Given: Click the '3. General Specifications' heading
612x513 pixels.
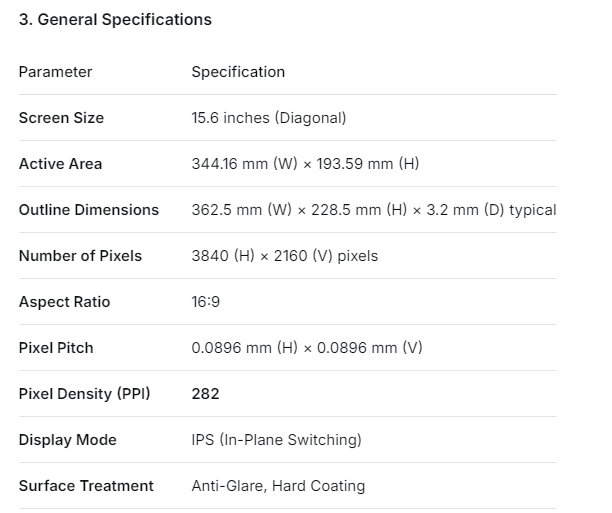Looking at the screenshot, I should click(x=115, y=19).
